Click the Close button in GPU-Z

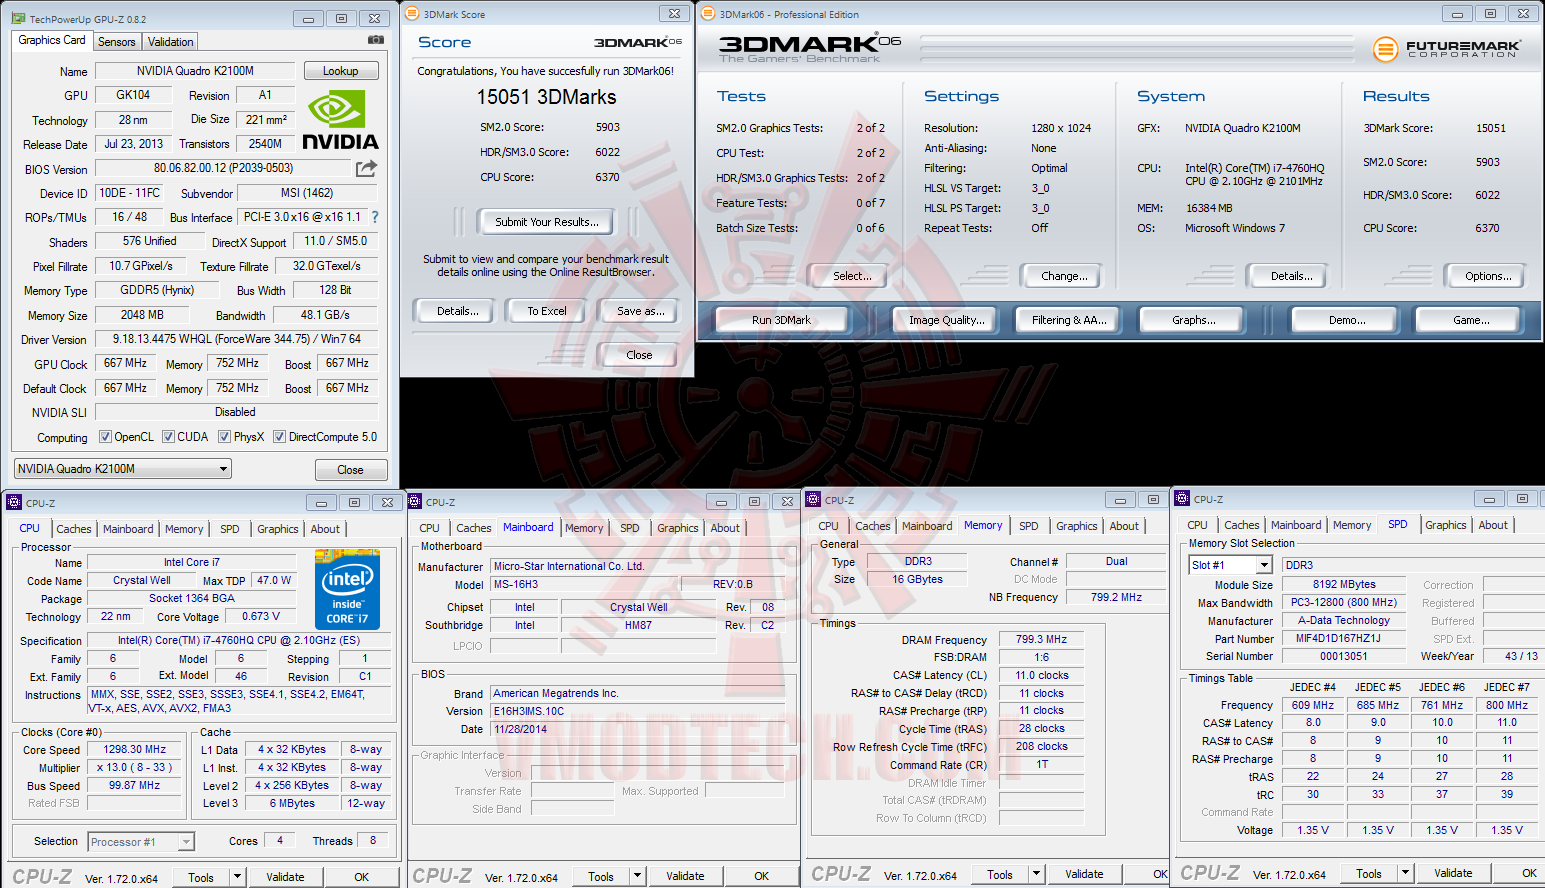tap(350, 470)
